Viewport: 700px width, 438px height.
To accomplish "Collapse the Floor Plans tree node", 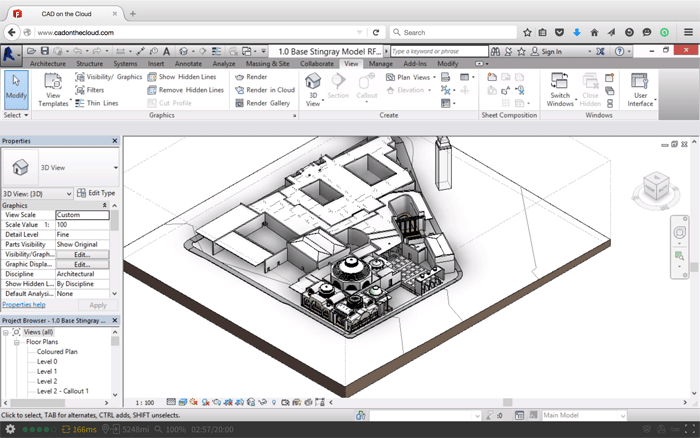I will (17, 342).
